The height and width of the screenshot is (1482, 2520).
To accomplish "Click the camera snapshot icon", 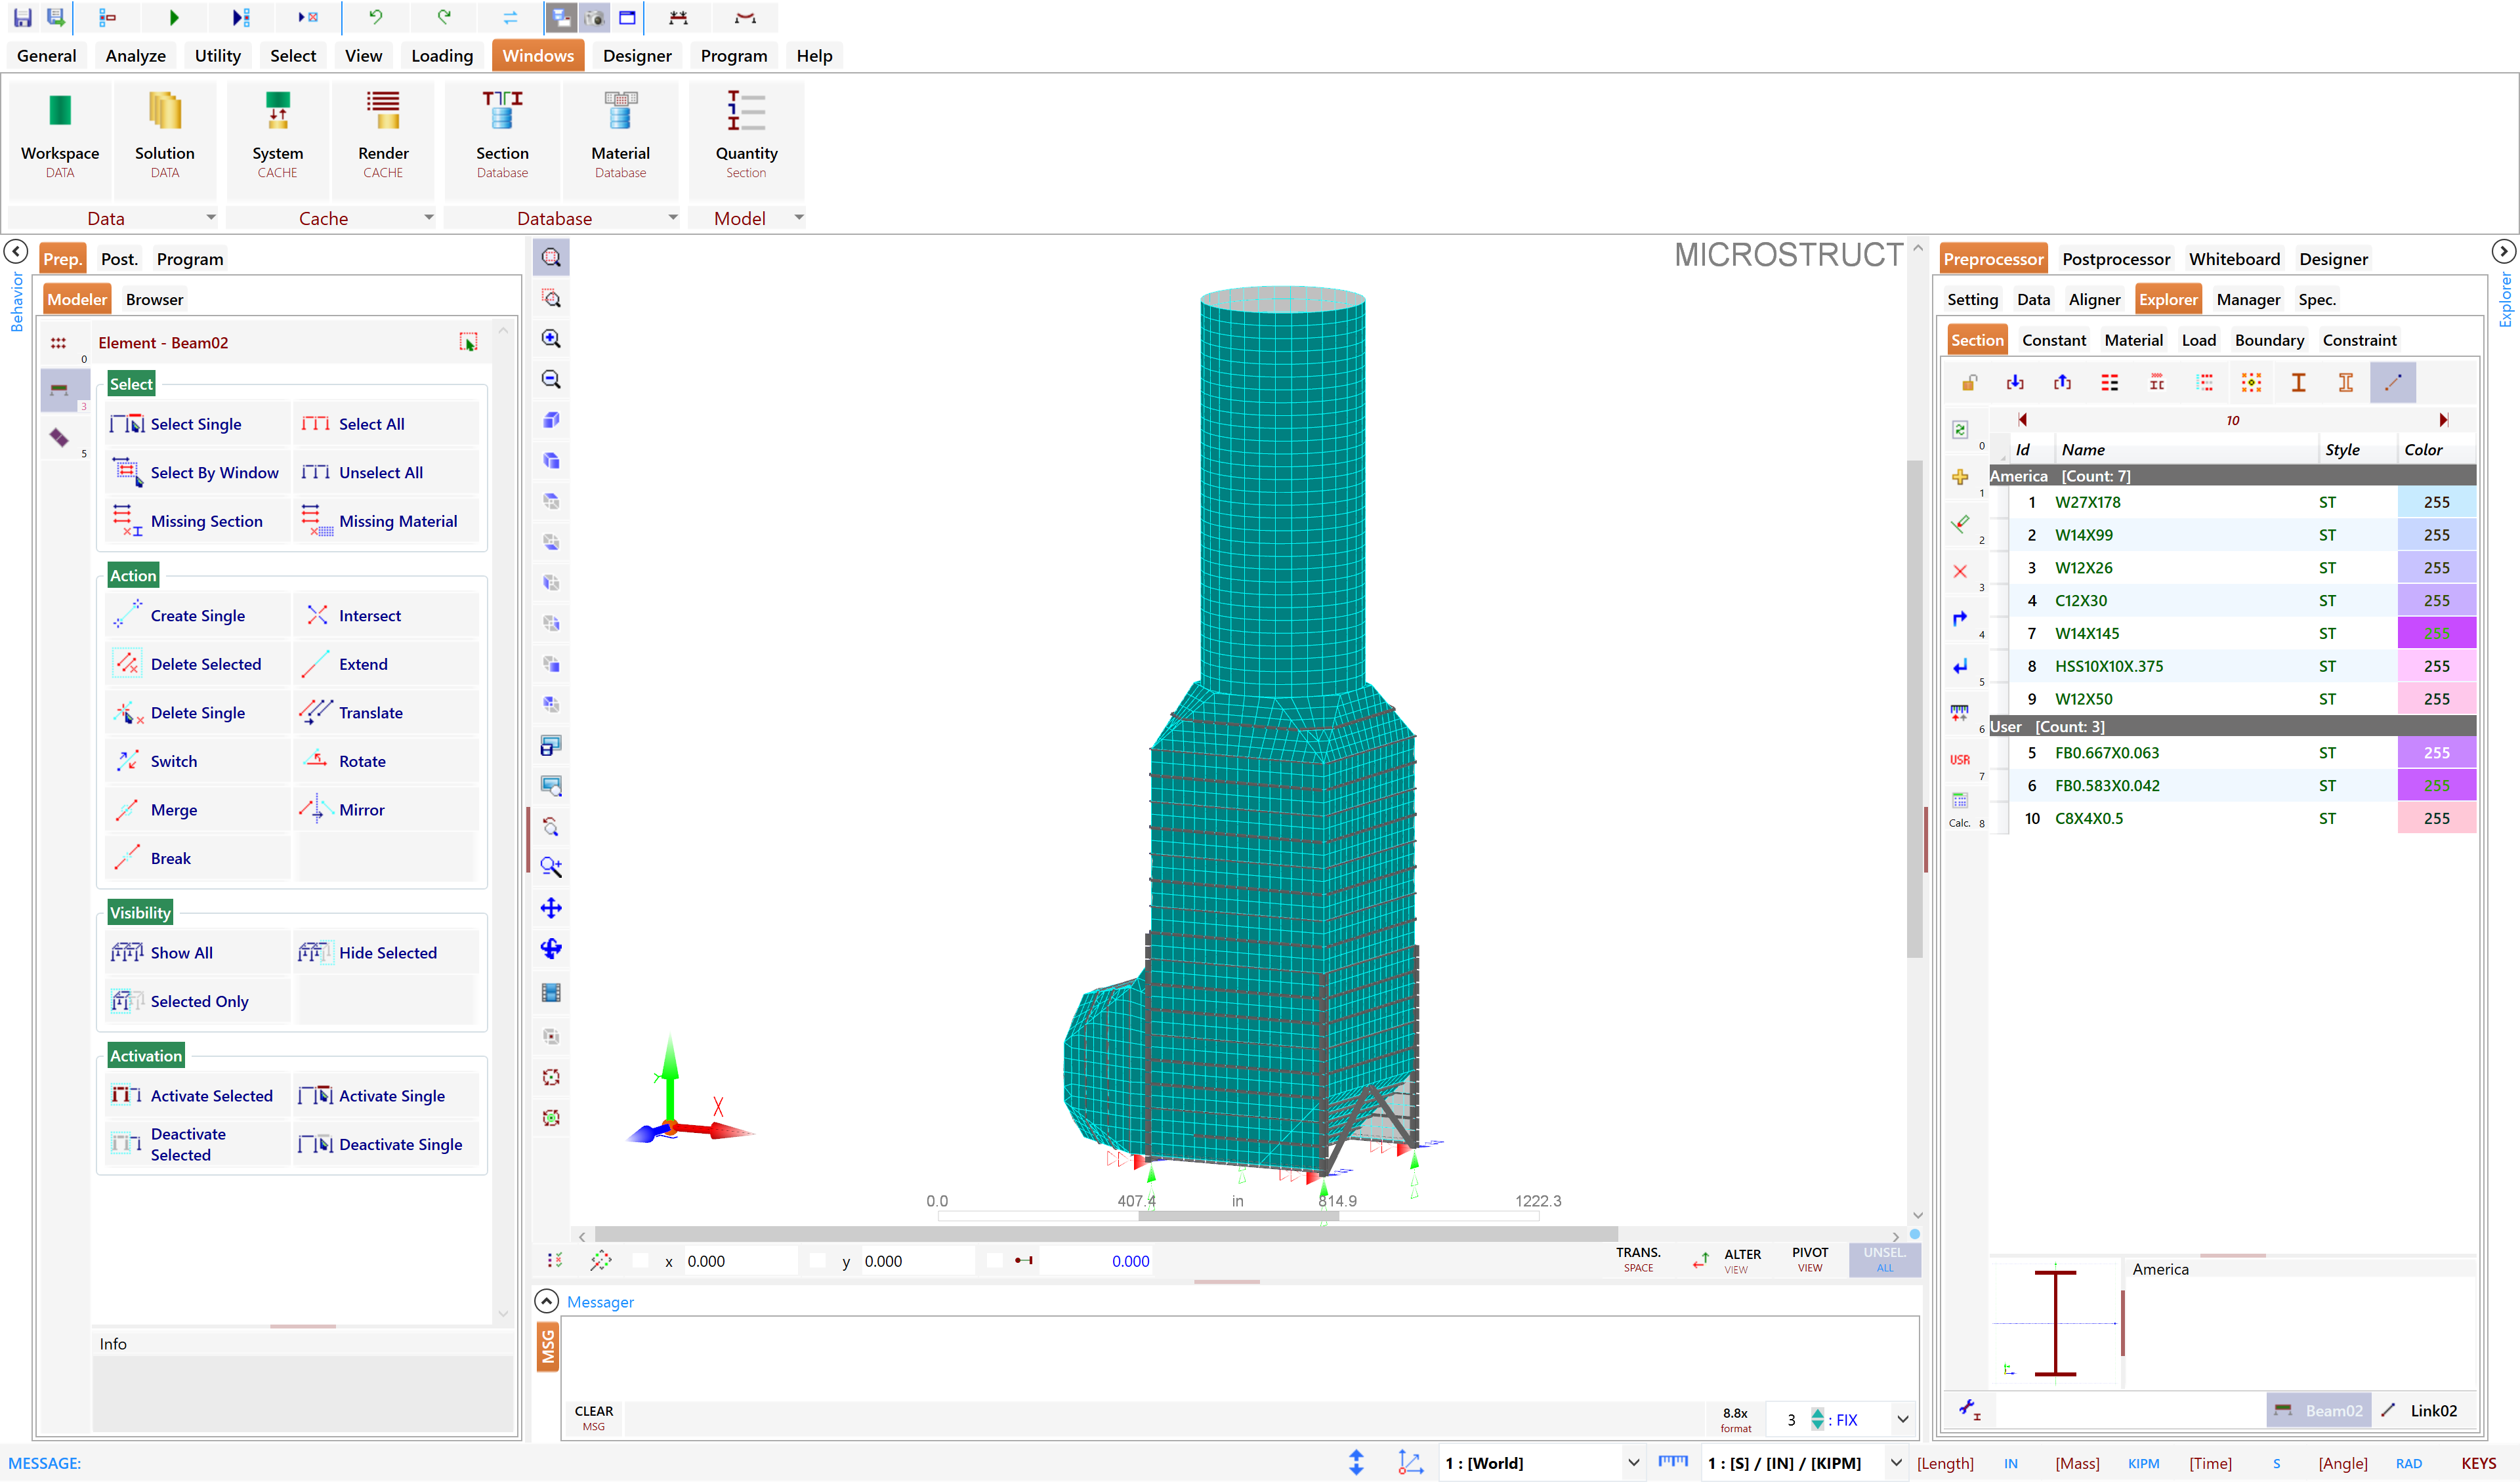I will coord(594,18).
